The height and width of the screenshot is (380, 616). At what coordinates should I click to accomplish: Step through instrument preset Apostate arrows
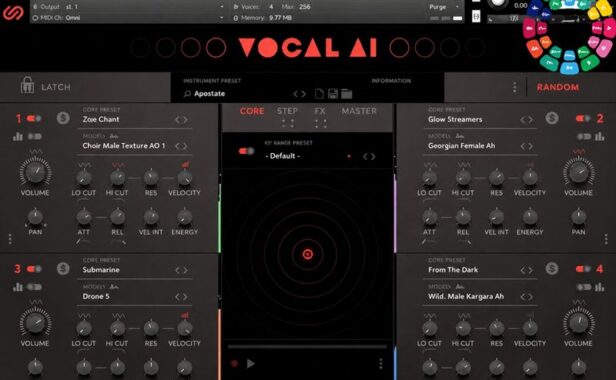[299, 94]
